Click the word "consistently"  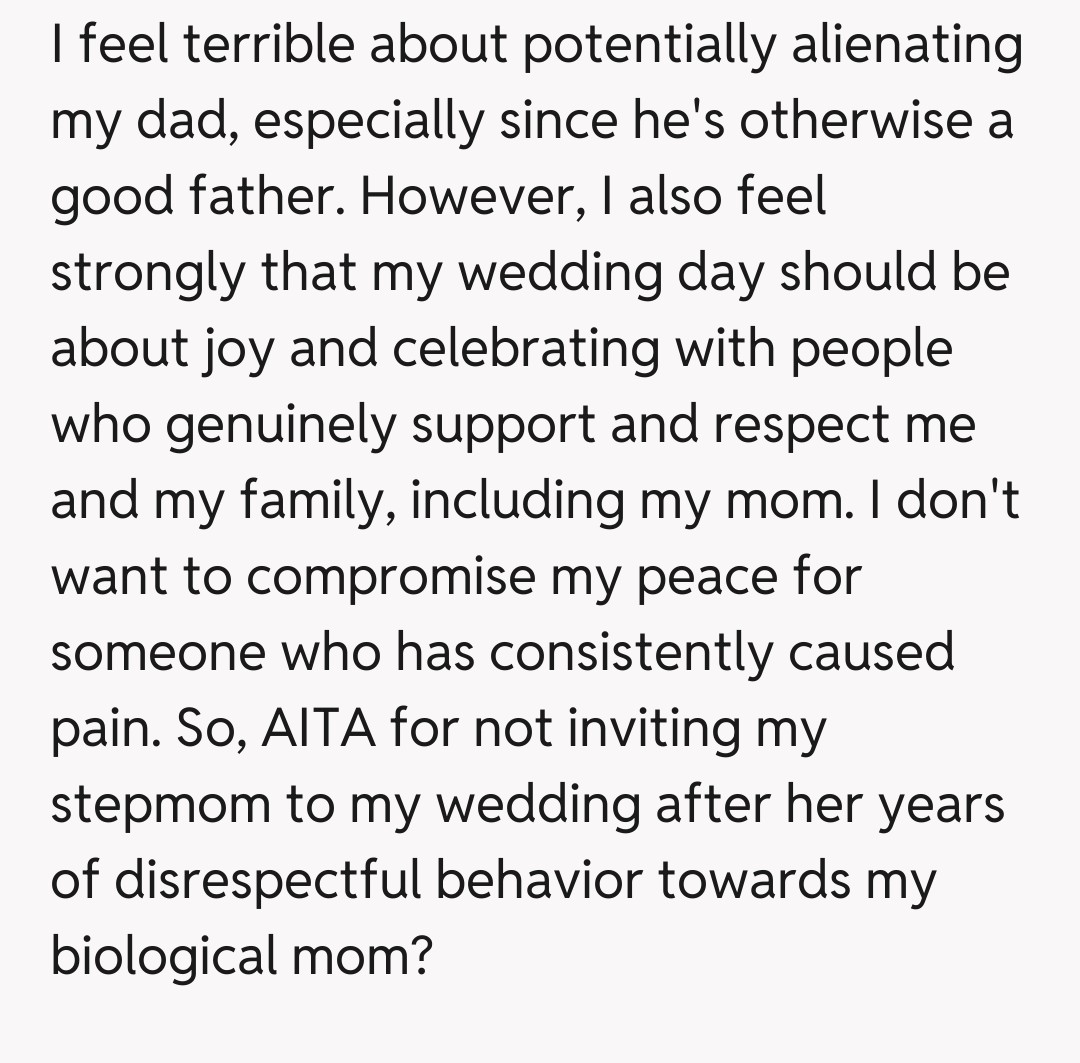(x=632, y=656)
